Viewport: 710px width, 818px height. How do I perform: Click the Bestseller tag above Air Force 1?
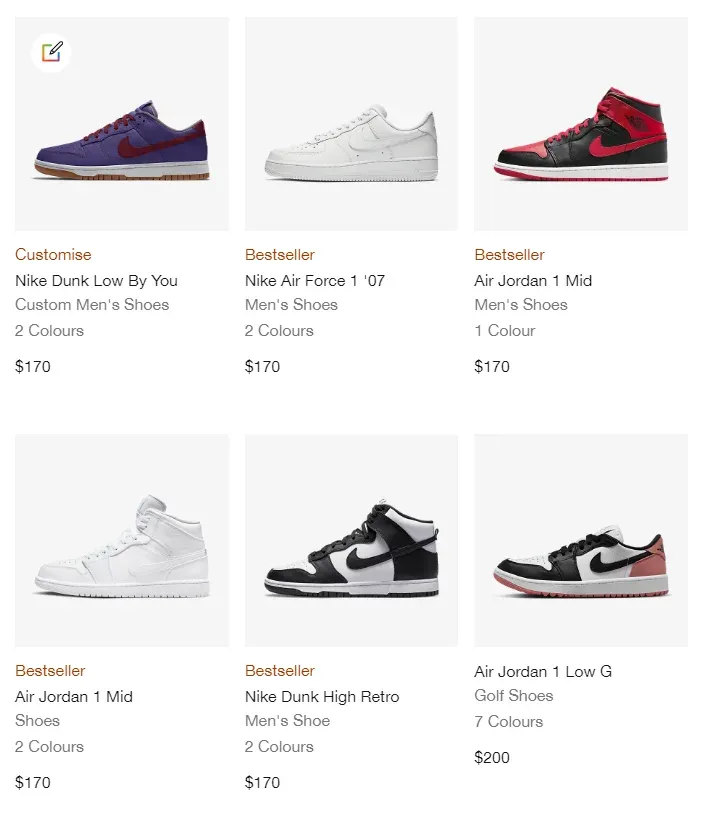[x=279, y=255]
